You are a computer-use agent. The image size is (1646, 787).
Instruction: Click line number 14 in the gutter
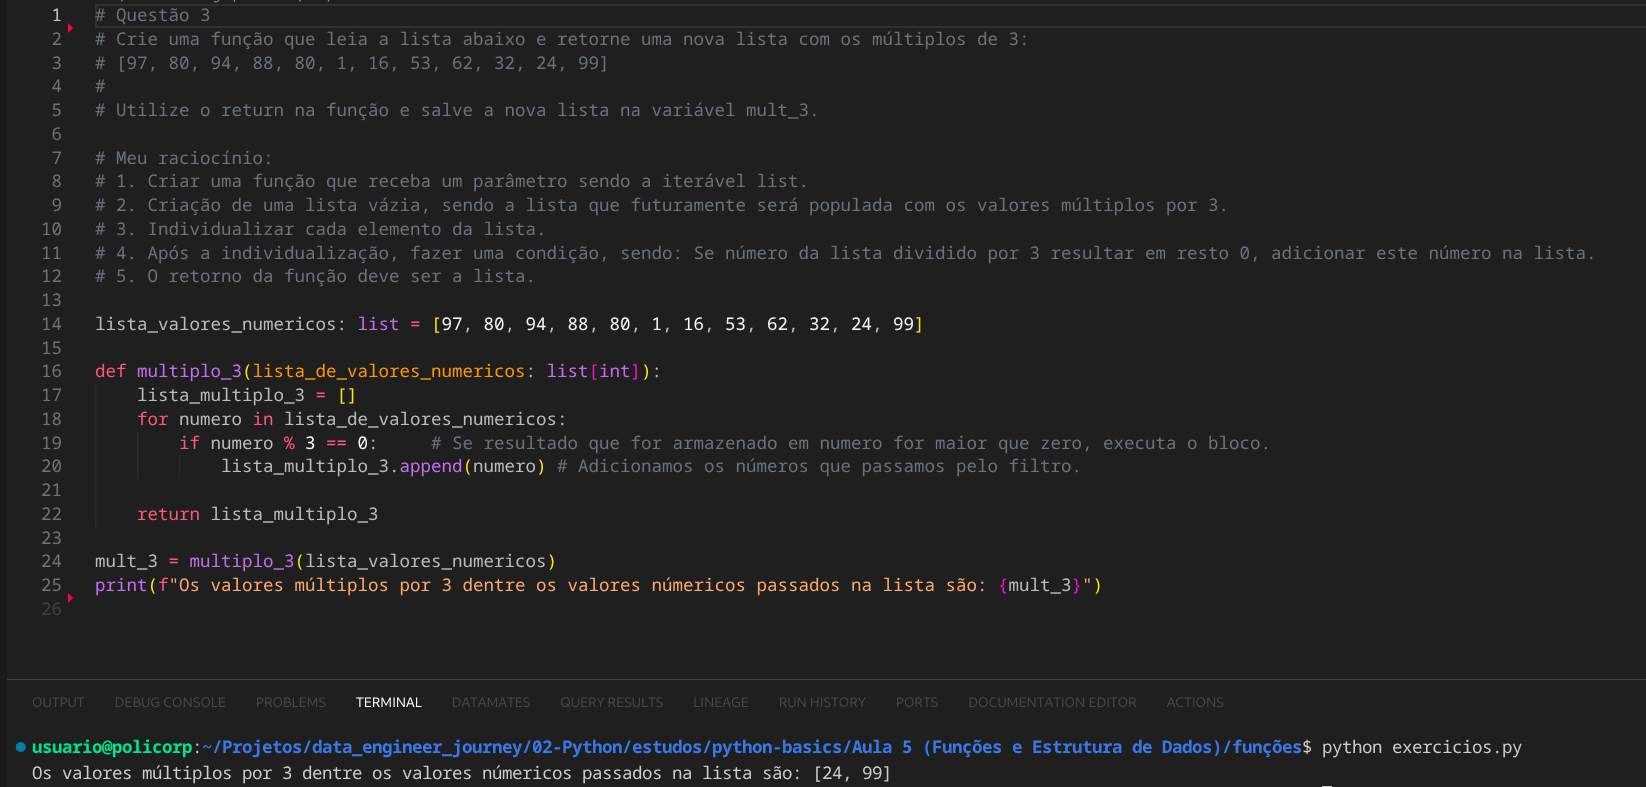(x=52, y=324)
